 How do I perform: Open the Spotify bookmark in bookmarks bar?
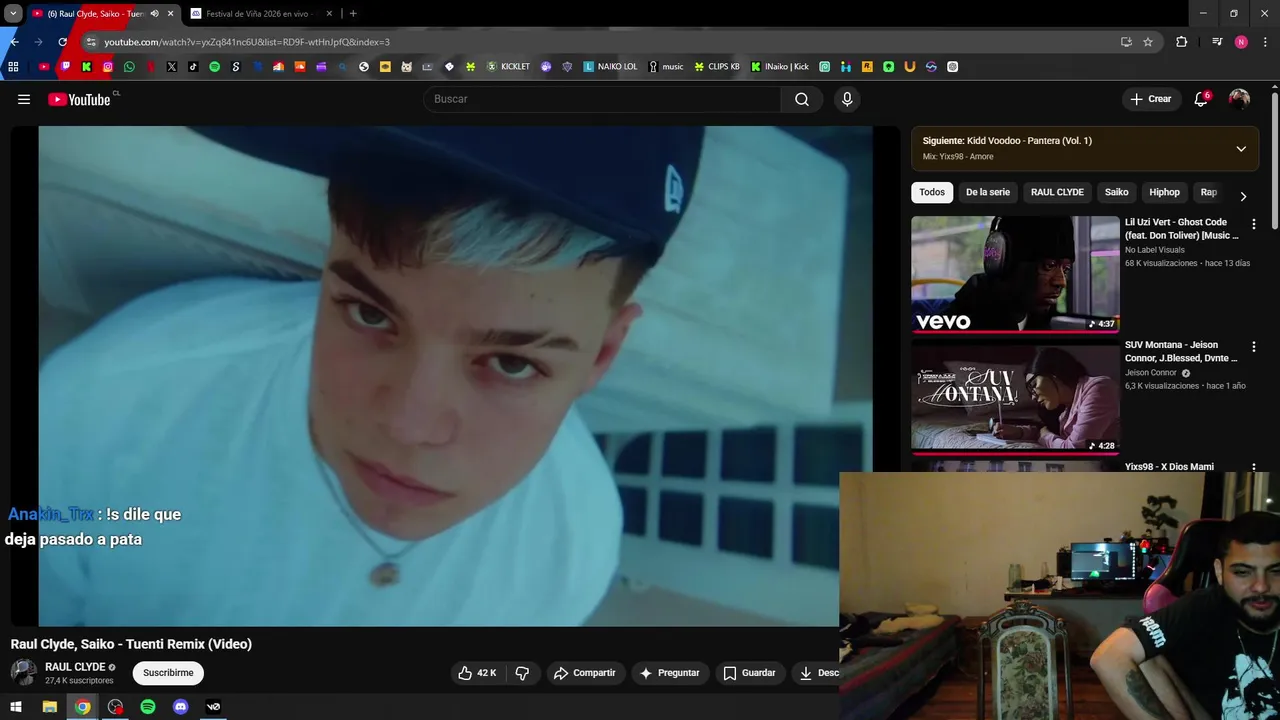(x=214, y=67)
